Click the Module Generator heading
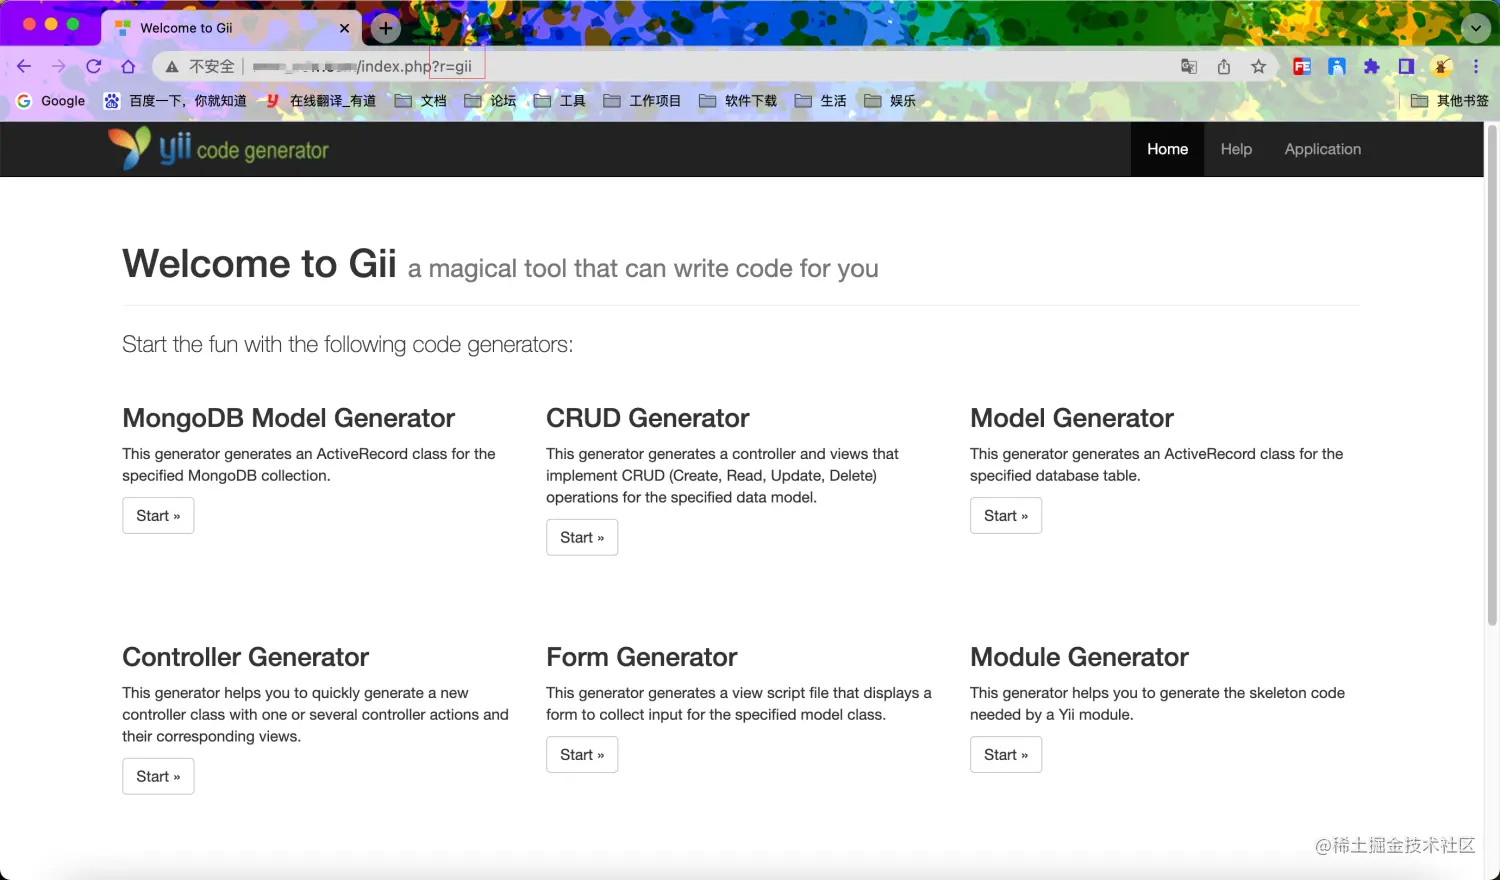 [1079, 657]
